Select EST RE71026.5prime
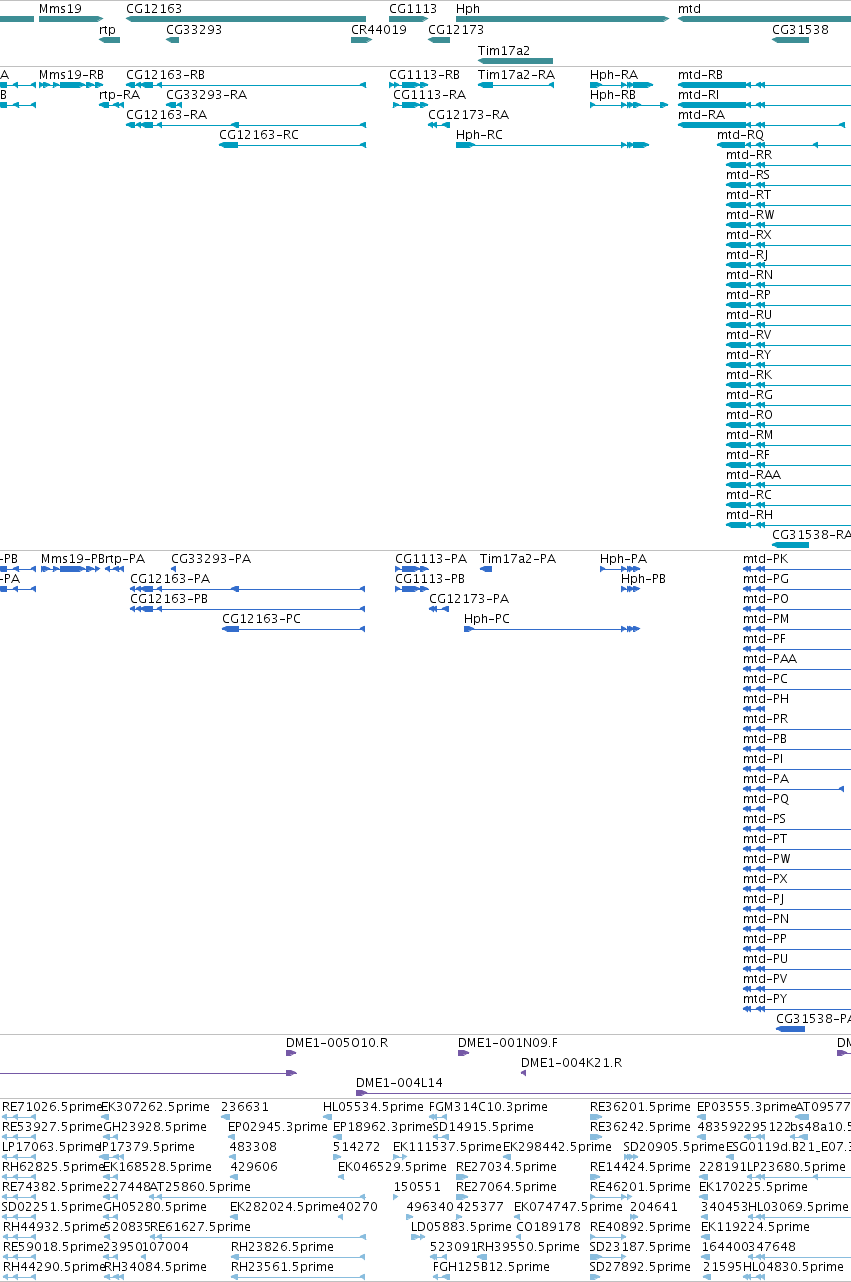851x1282 pixels. click(x=53, y=1107)
